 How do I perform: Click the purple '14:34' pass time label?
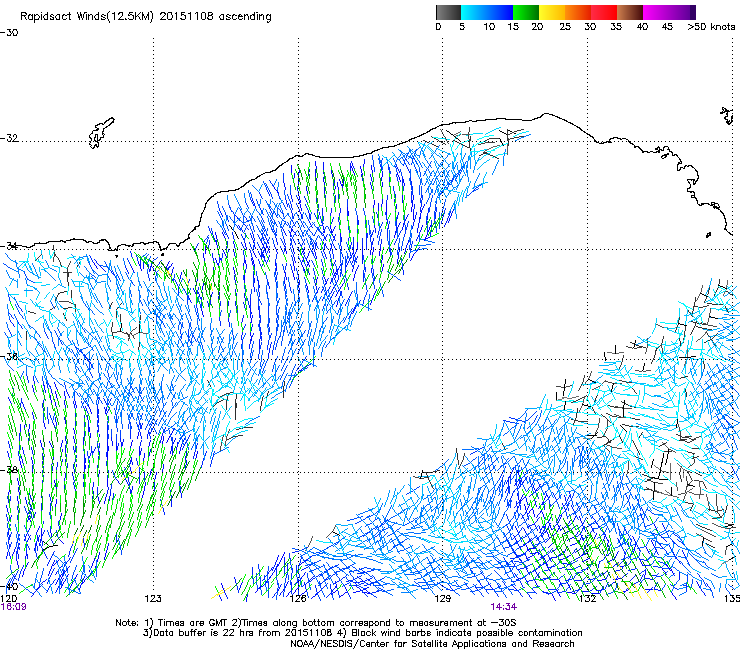click(504, 607)
